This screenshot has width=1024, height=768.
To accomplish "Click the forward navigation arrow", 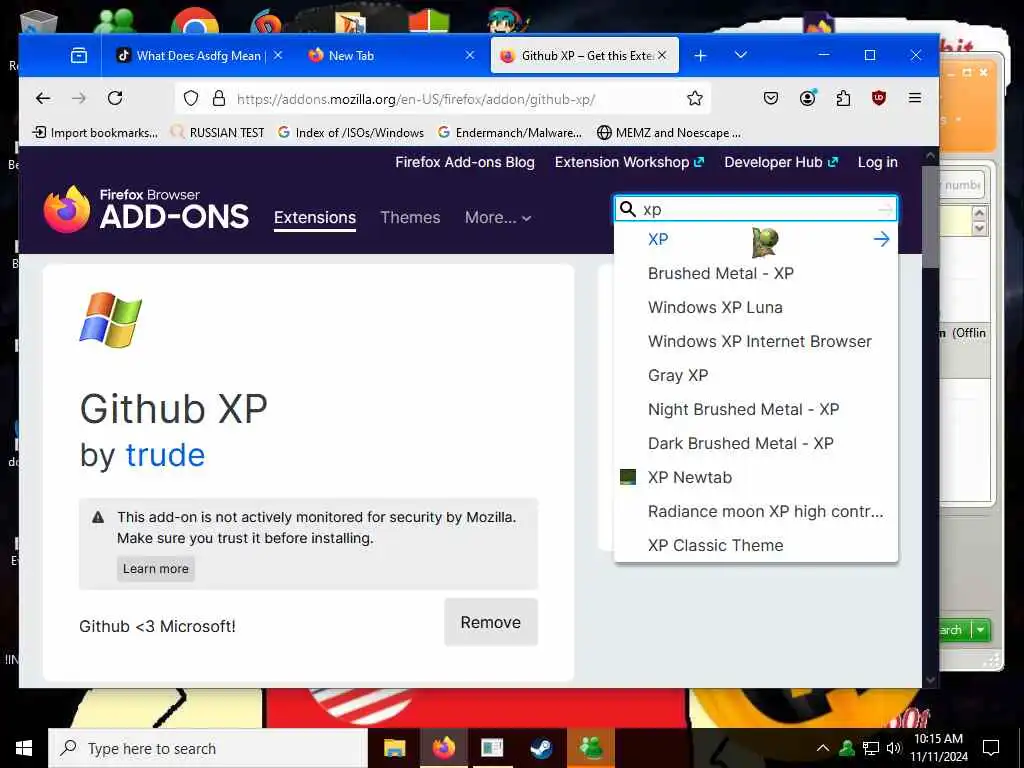I will [79, 99].
